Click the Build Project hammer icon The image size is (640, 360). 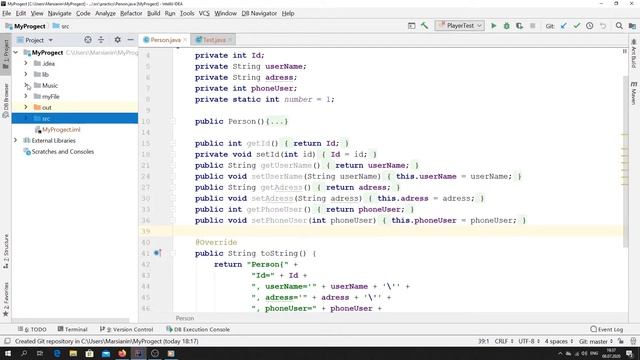(424, 26)
